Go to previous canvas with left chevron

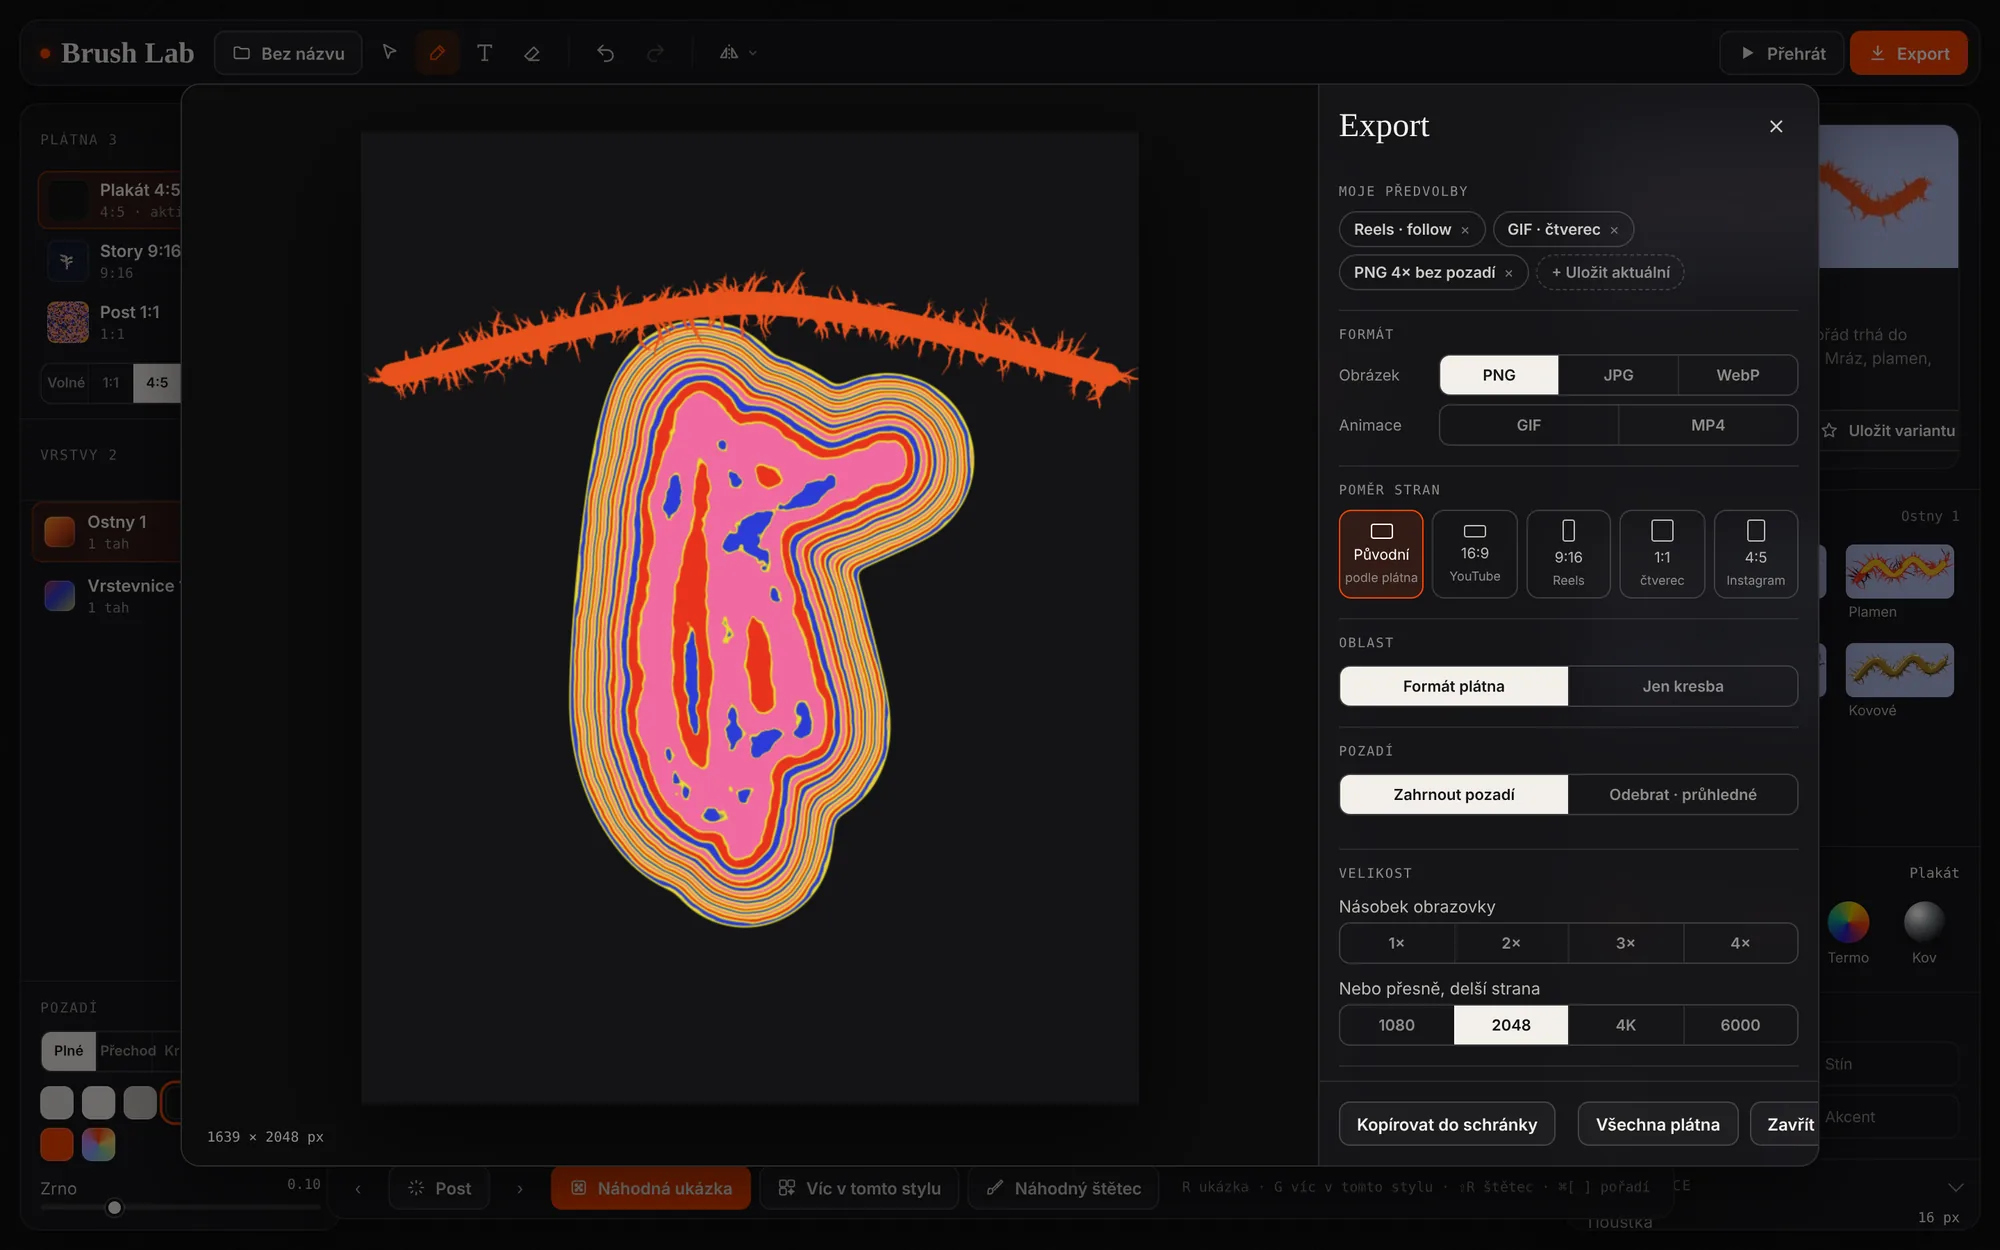(x=357, y=1189)
